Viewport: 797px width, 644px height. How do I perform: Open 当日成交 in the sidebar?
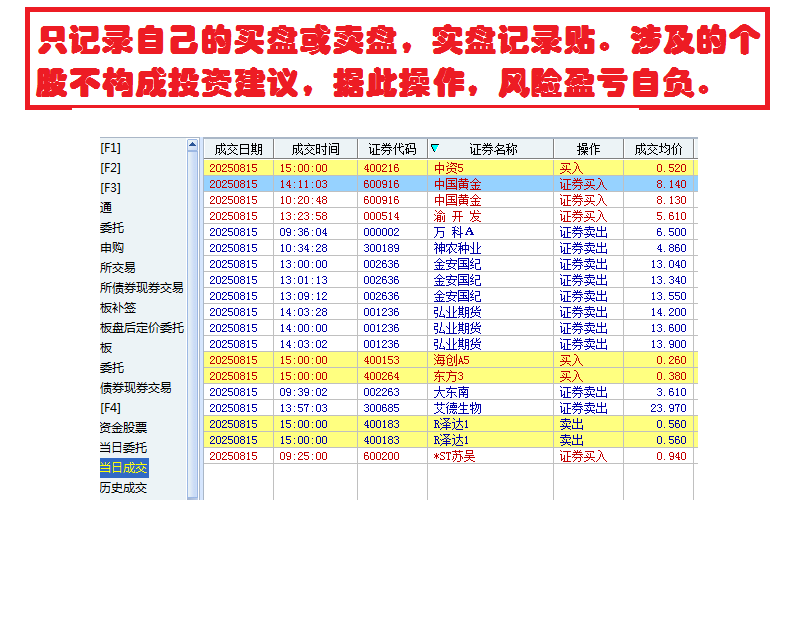[x=124, y=468]
